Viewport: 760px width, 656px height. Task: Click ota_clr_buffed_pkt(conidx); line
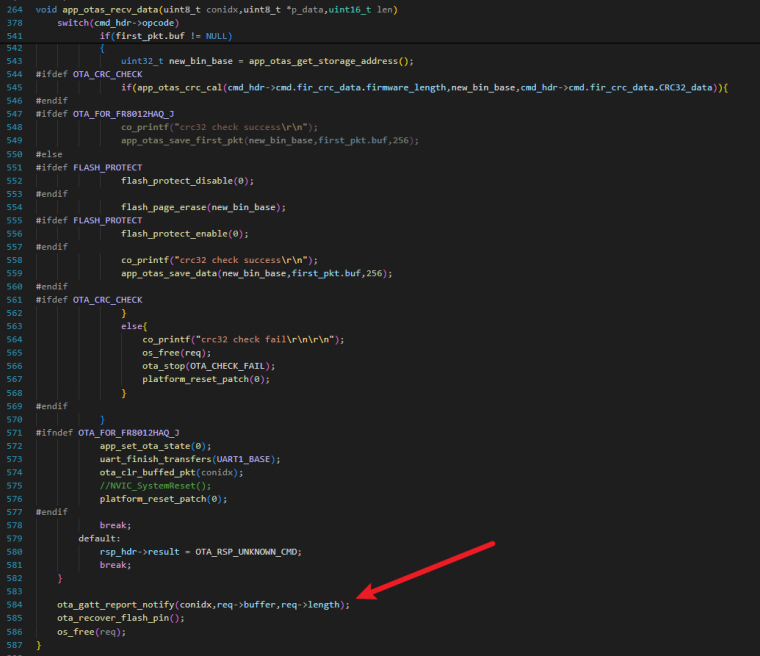172,472
